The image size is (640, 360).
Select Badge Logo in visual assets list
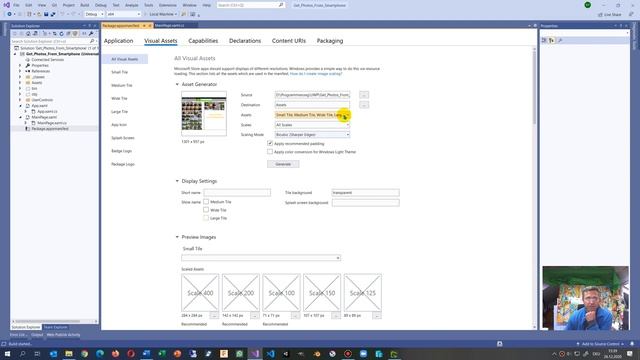point(121,151)
